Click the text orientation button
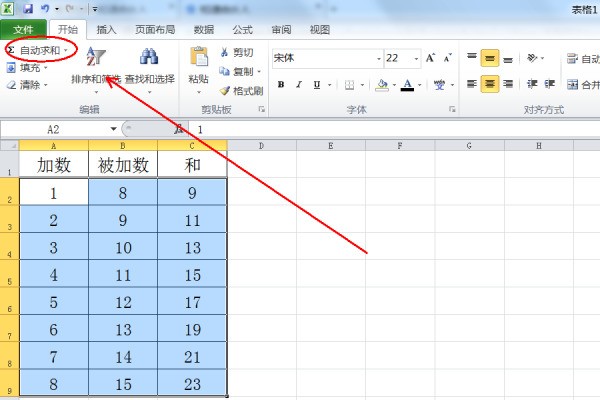600x400 pixels. pos(532,58)
